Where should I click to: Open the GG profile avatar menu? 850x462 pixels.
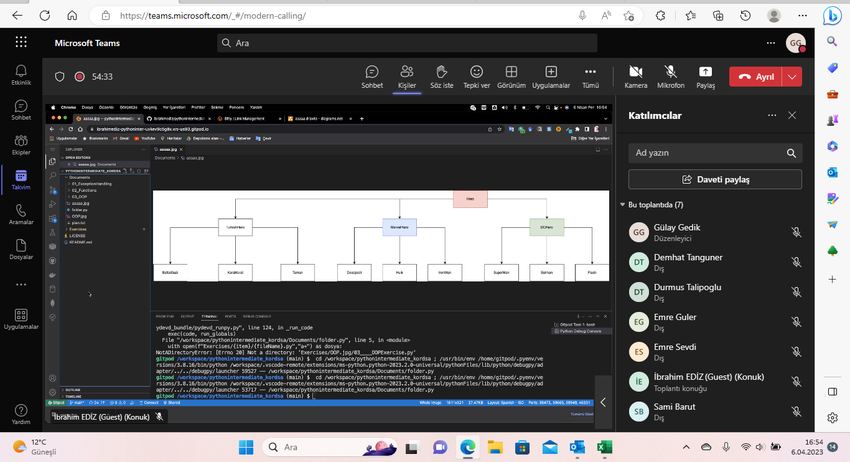coord(795,43)
